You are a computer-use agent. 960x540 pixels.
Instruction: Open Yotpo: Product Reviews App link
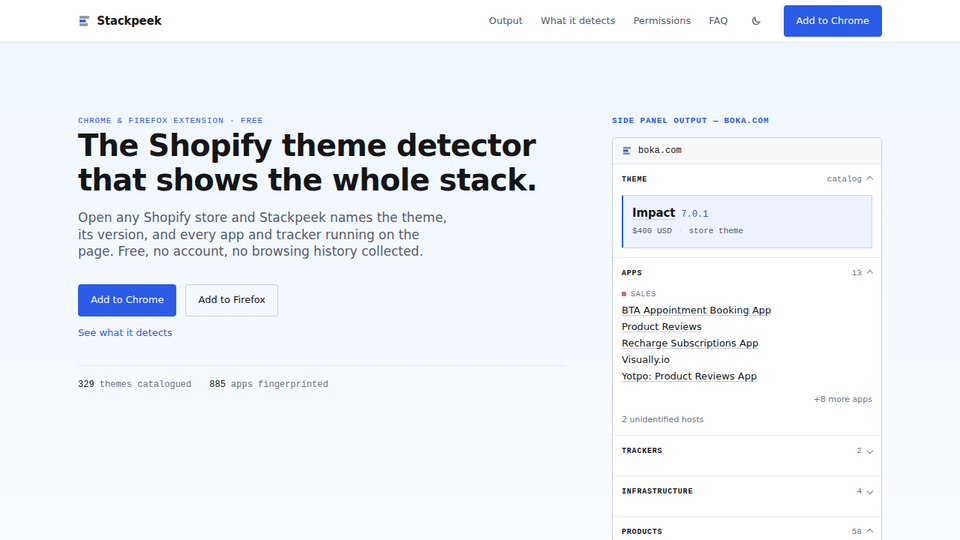click(689, 377)
